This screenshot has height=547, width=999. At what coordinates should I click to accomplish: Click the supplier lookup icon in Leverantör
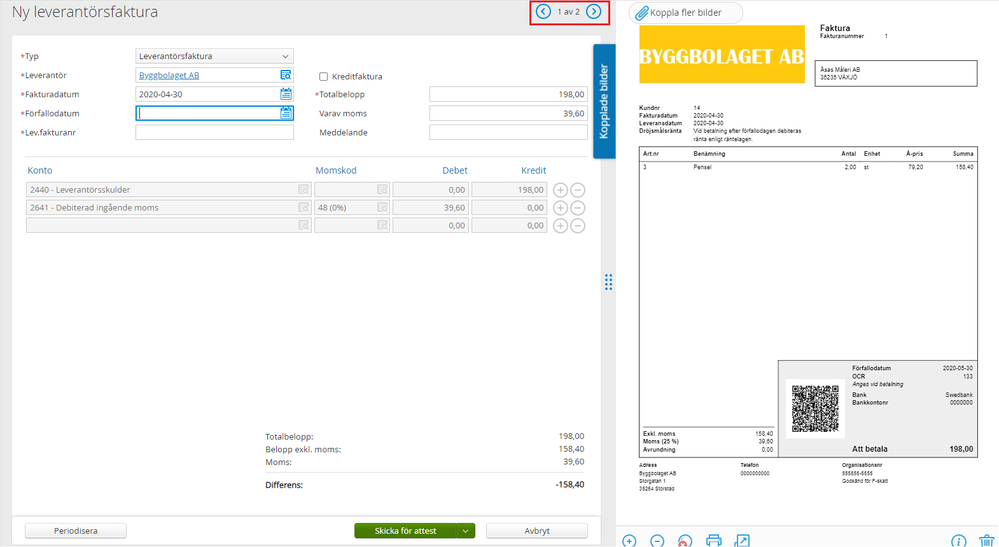[x=286, y=75]
